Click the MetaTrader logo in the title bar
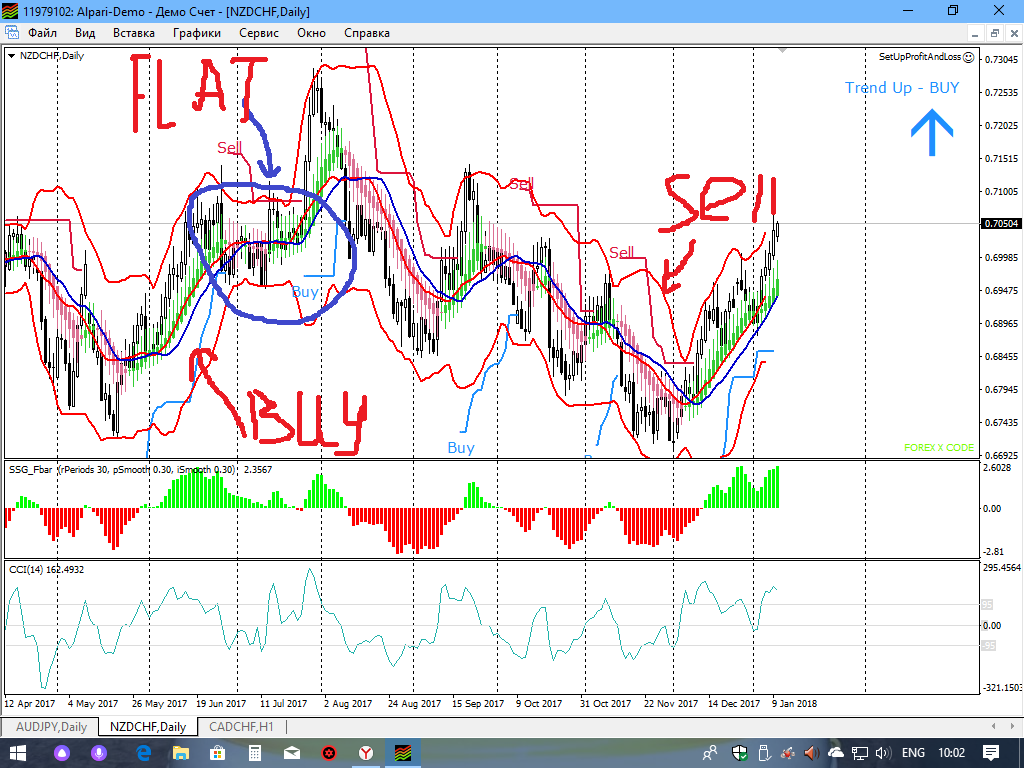This screenshot has height=768, width=1024. (x=10, y=11)
